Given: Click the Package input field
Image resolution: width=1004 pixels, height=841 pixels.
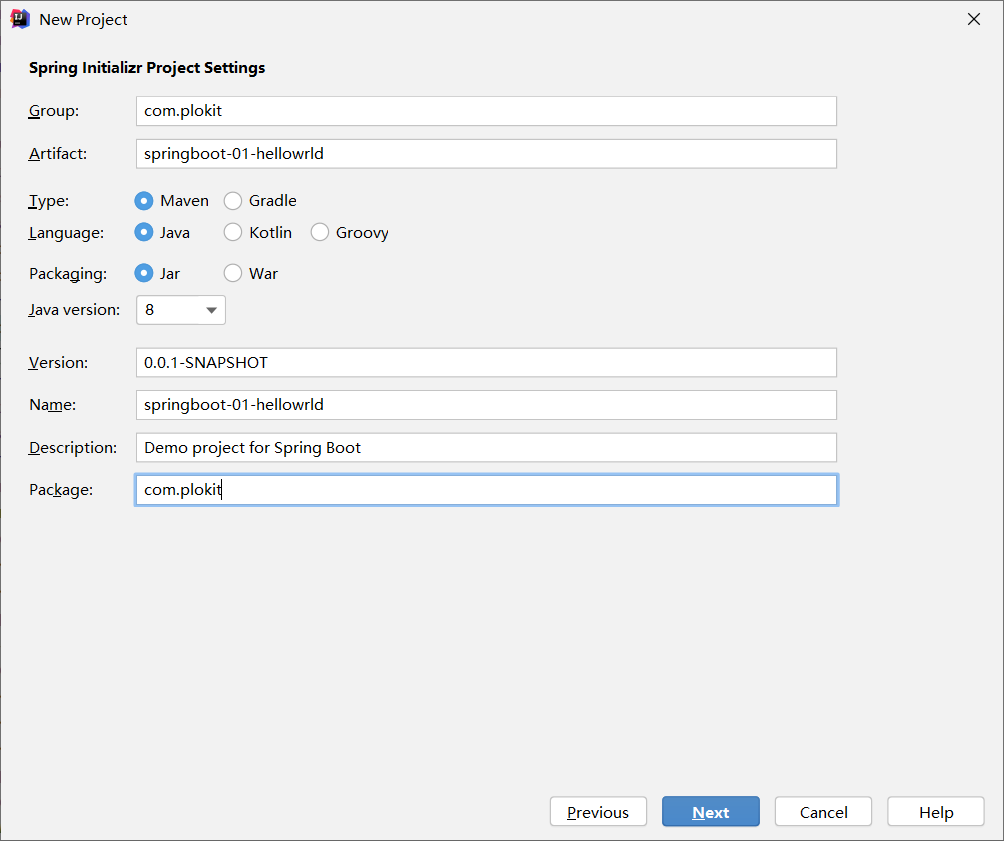Looking at the screenshot, I should (486, 490).
